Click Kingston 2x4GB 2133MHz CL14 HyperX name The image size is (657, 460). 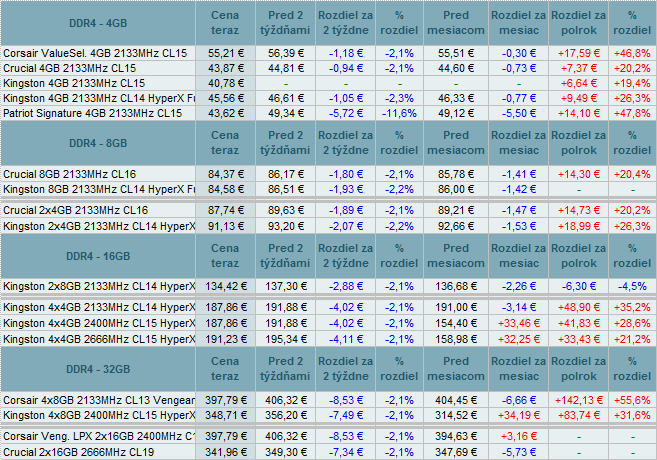(99, 227)
